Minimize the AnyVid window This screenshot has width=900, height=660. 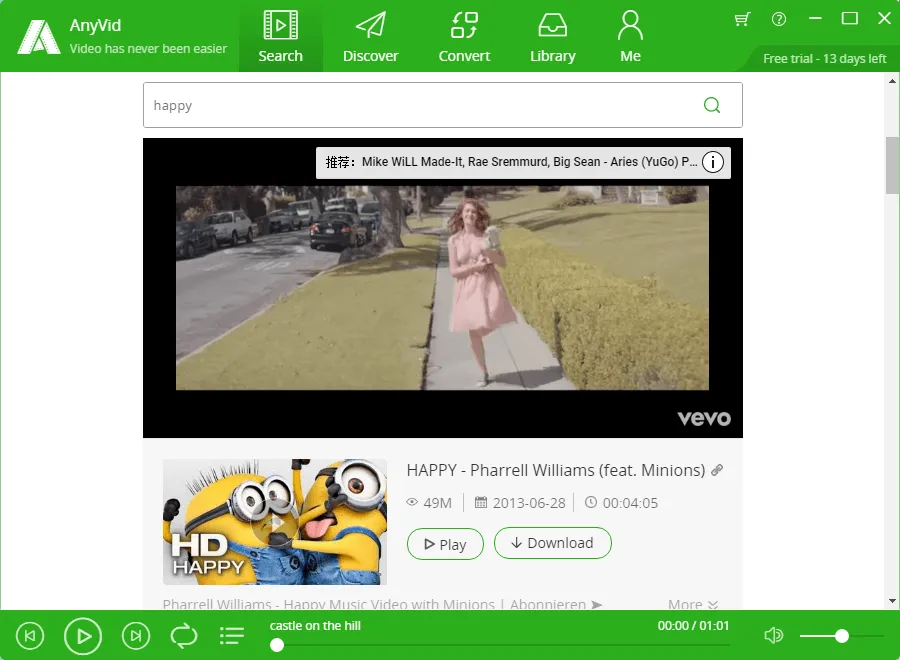[x=814, y=18]
